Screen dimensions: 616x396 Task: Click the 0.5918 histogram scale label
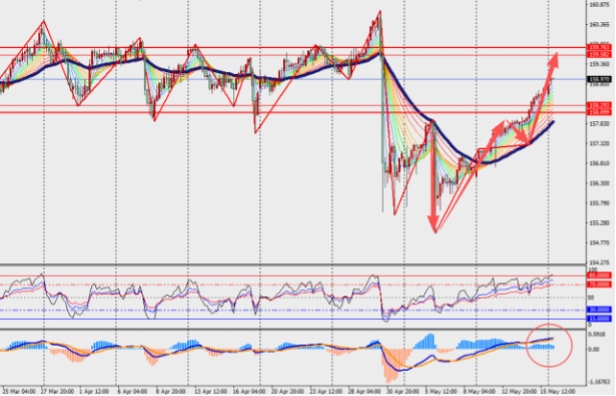(596, 334)
